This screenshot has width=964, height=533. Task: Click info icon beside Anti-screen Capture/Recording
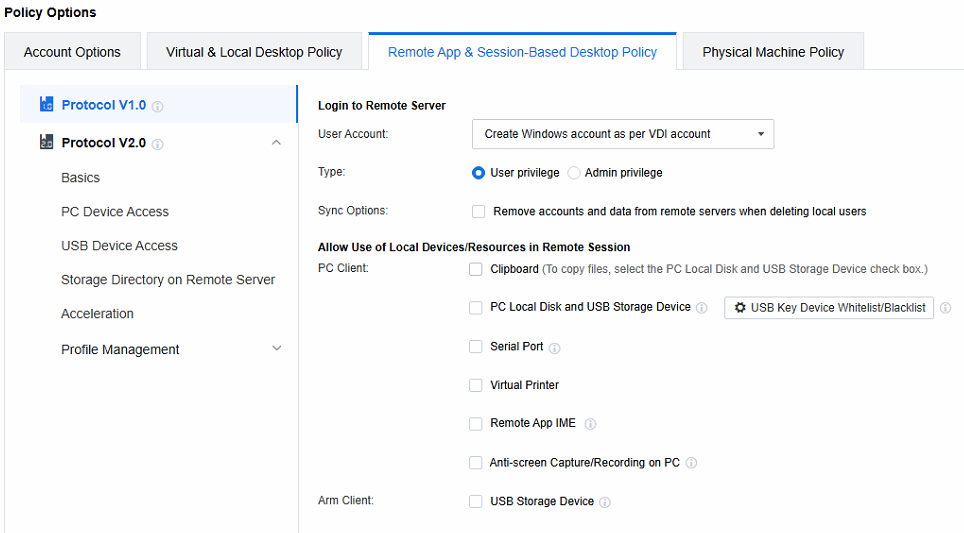click(x=691, y=463)
